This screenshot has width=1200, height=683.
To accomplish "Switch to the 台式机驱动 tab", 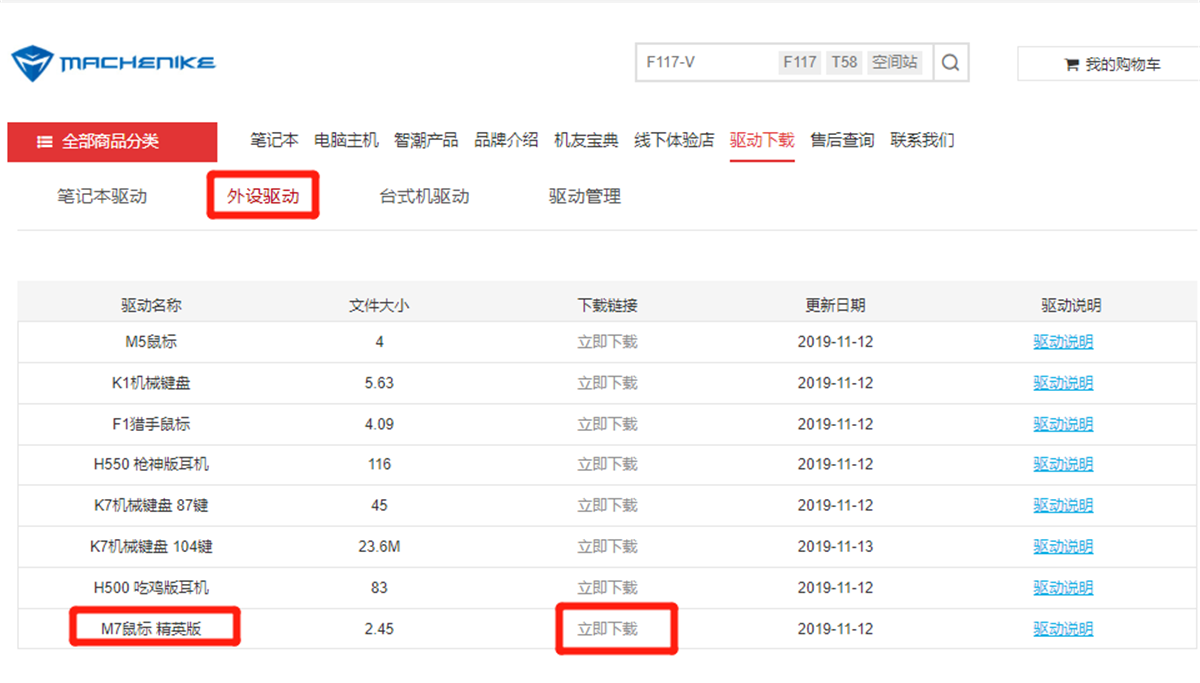I will click(424, 196).
